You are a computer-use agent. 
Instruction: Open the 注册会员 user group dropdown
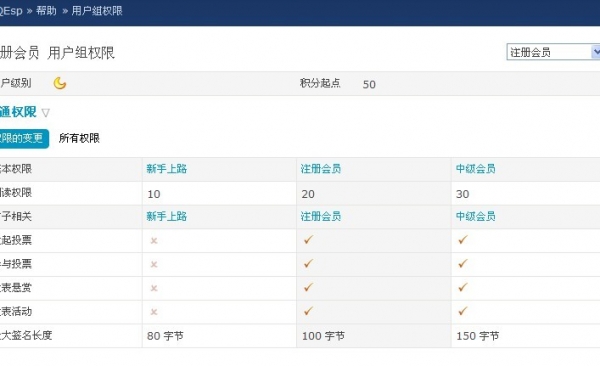point(553,52)
